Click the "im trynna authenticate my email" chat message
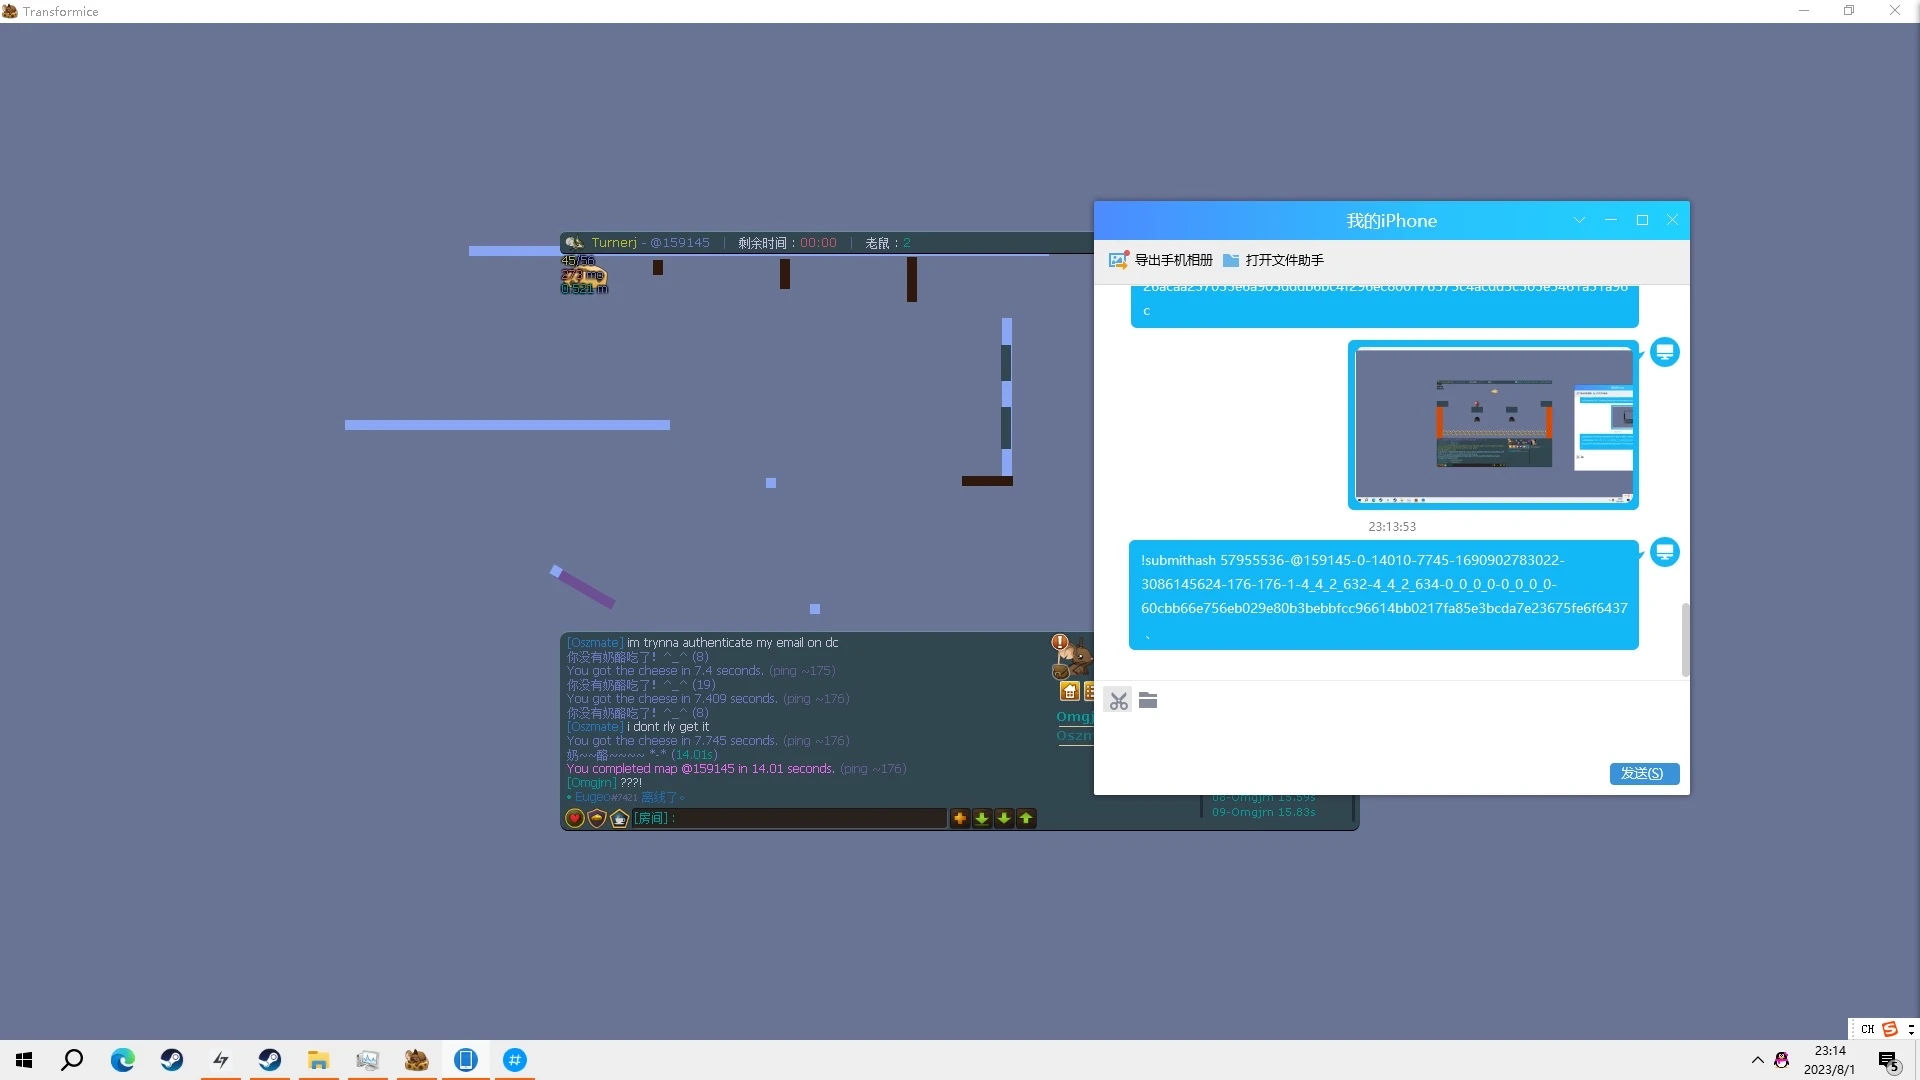 703,643
